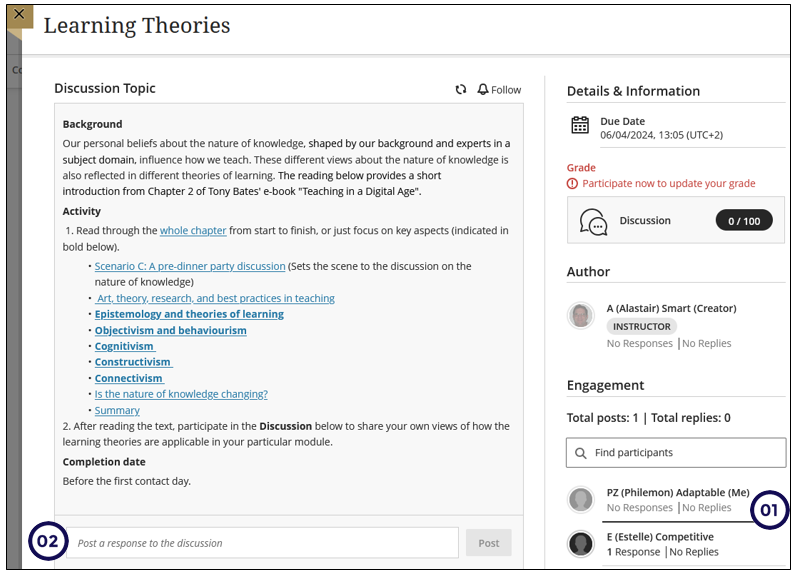
Task: Click Participate now to update your grade
Action: click(668, 184)
